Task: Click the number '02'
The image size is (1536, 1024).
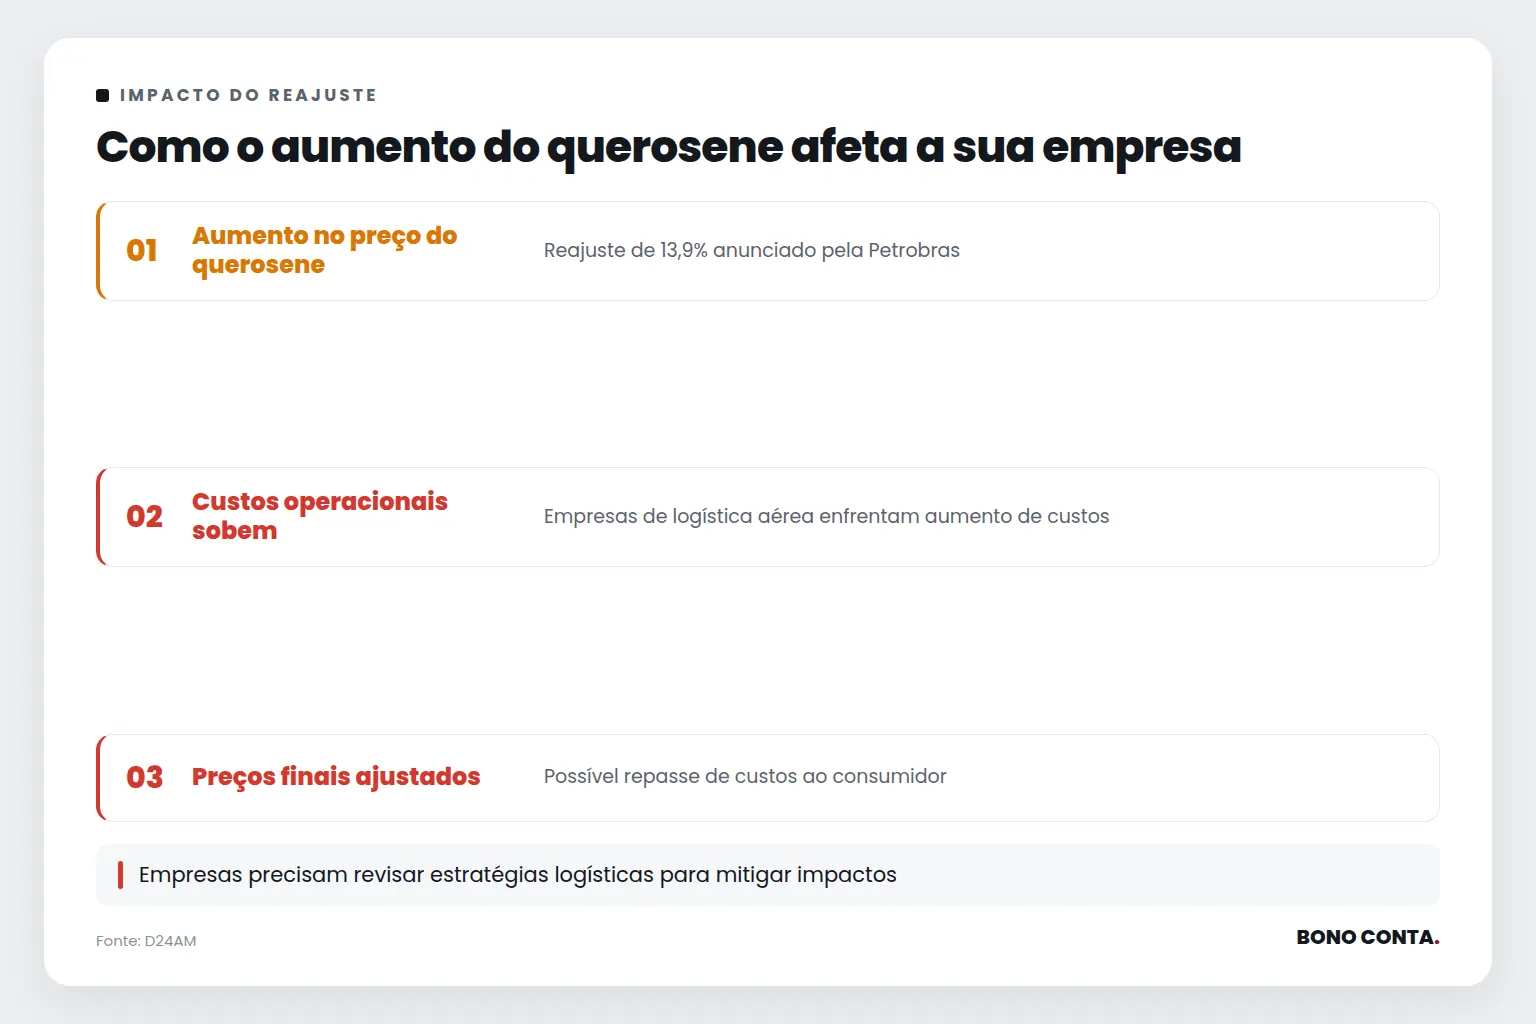Action: pyautogui.click(x=144, y=516)
